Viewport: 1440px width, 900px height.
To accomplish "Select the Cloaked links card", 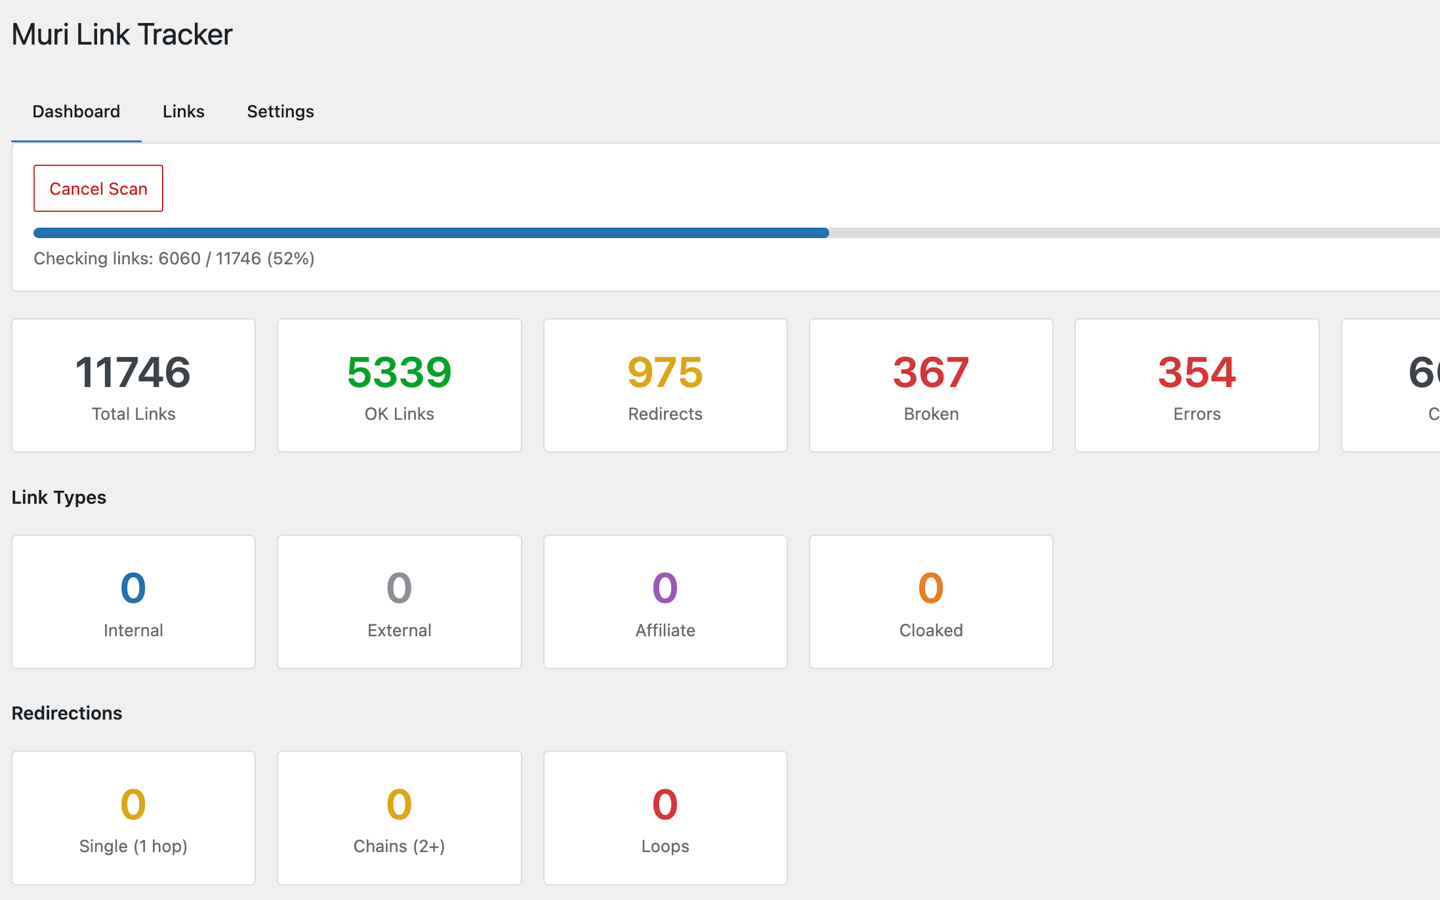I will tap(931, 601).
